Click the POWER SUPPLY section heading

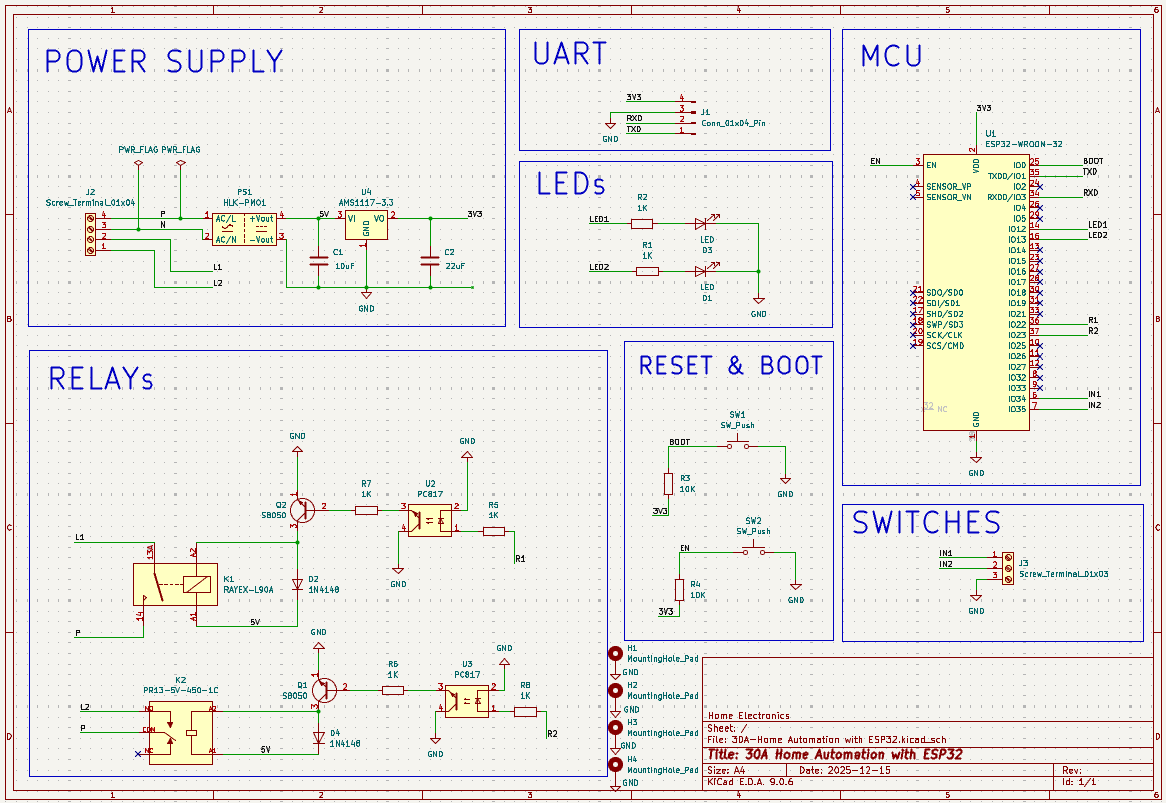pyautogui.click(x=164, y=61)
